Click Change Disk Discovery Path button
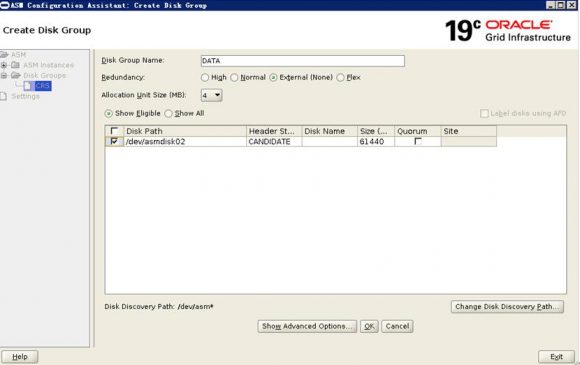 [x=507, y=307]
